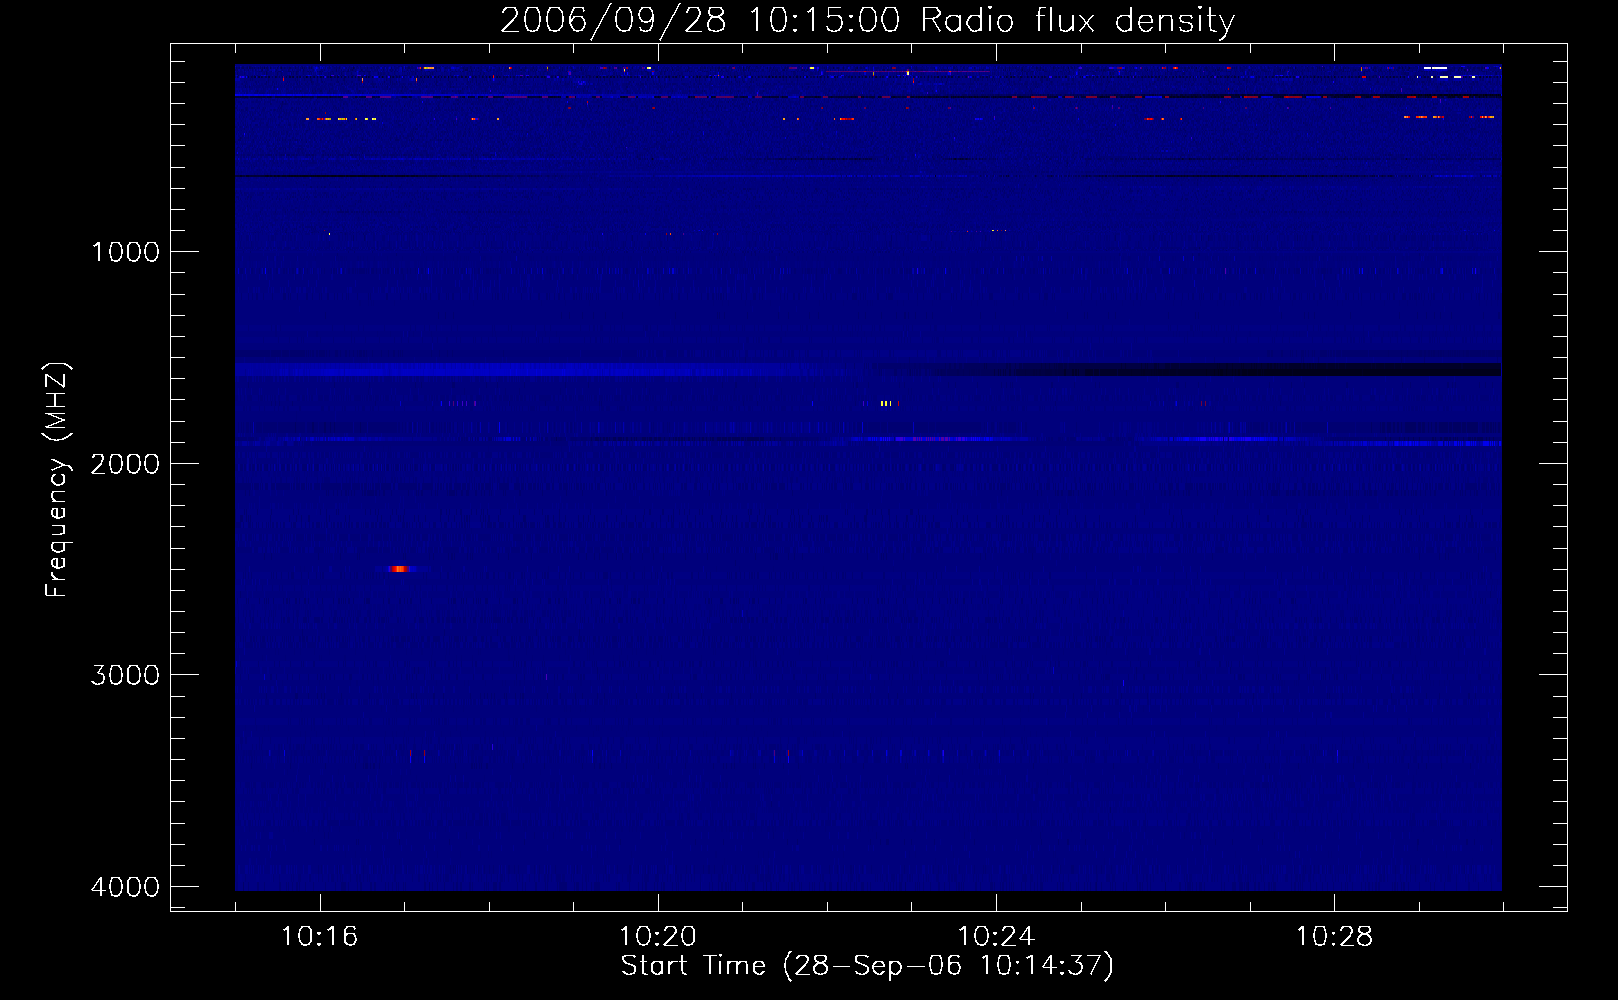Select the '2000' frequency axis label
The height and width of the screenshot is (1000, 1618).
point(125,463)
